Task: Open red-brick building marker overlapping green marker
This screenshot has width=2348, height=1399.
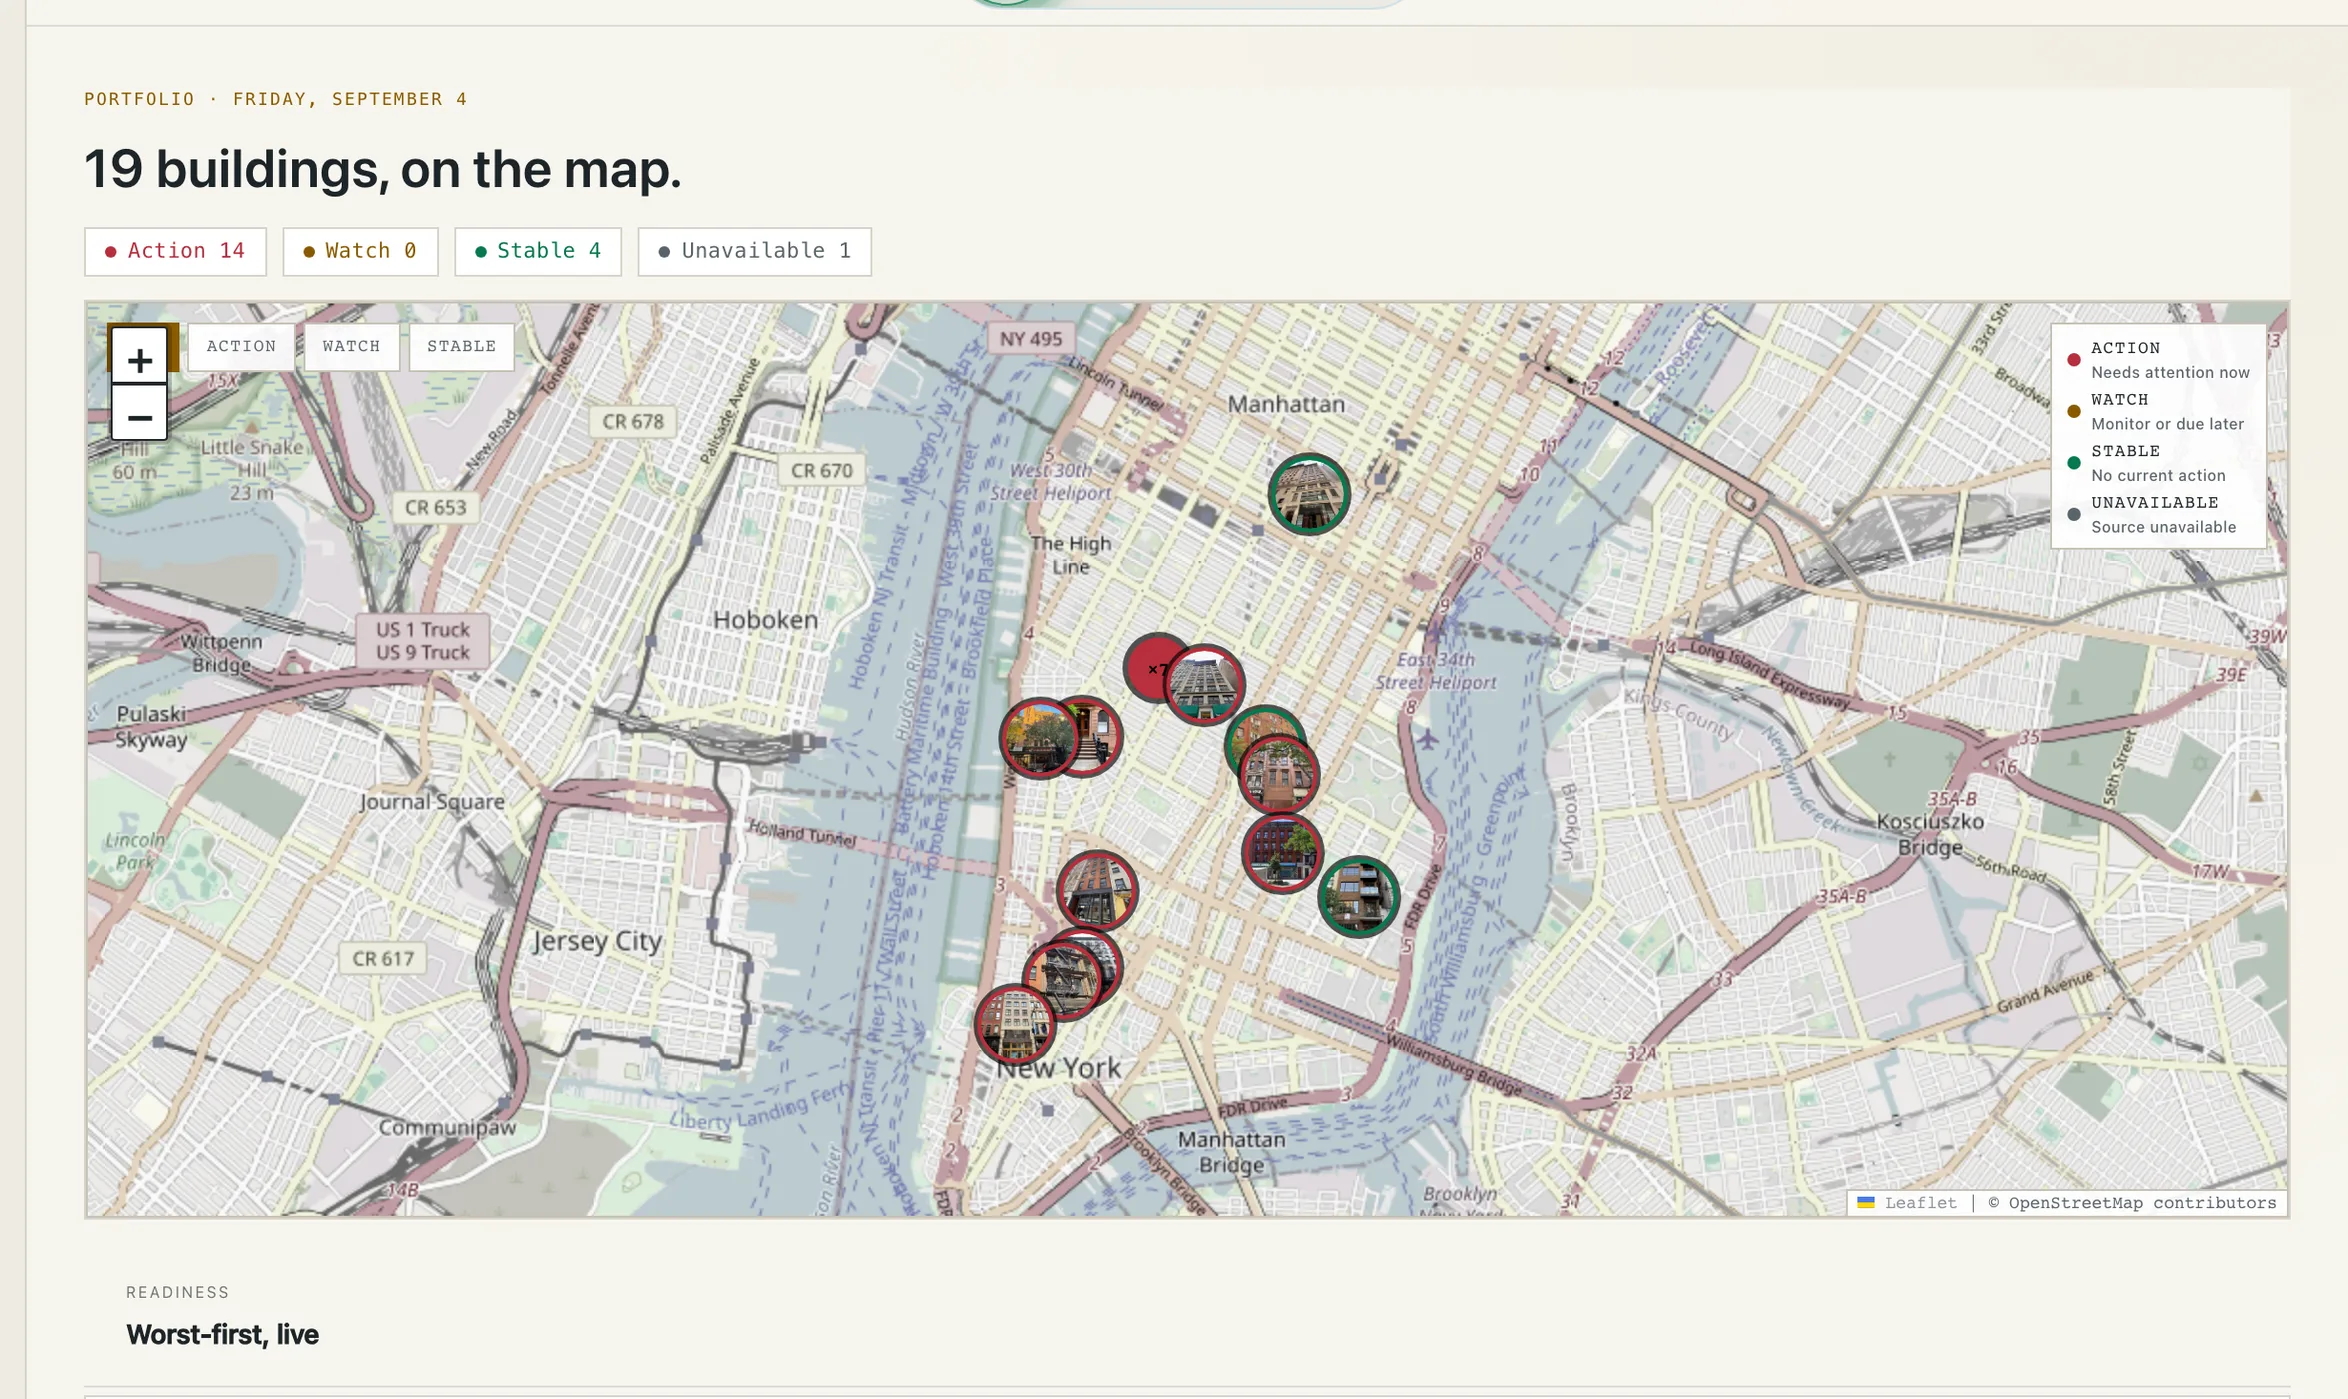Action: point(1279,775)
